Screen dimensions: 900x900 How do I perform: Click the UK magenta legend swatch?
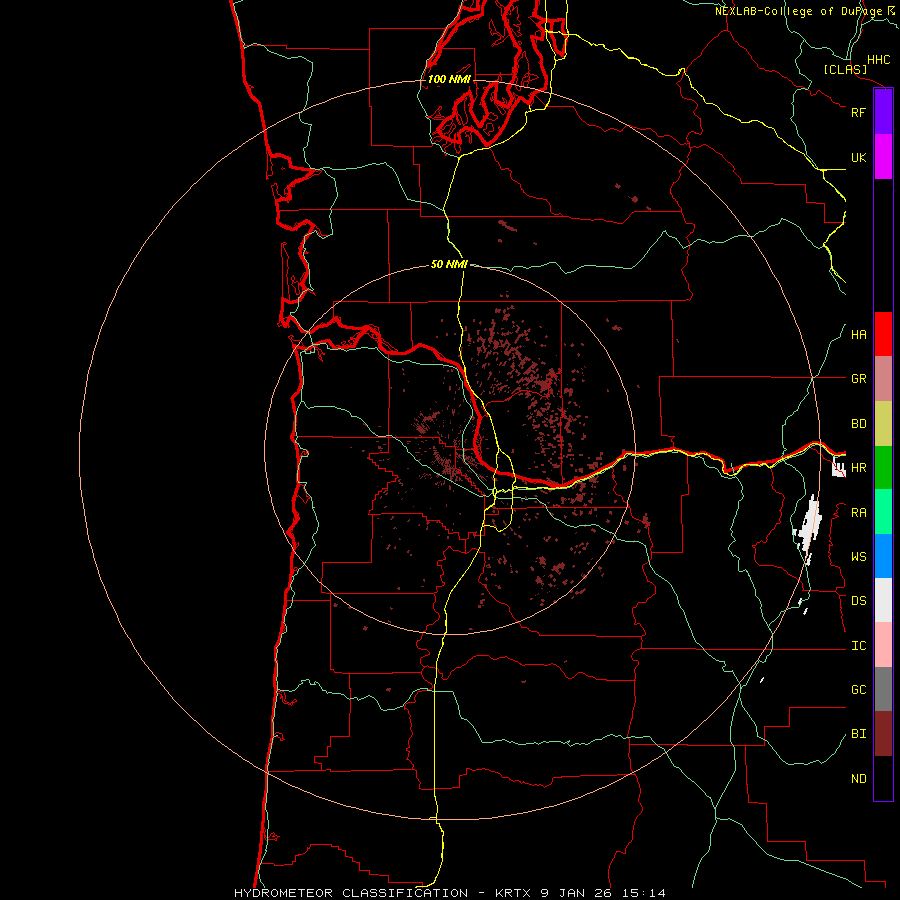pyautogui.click(x=883, y=157)
